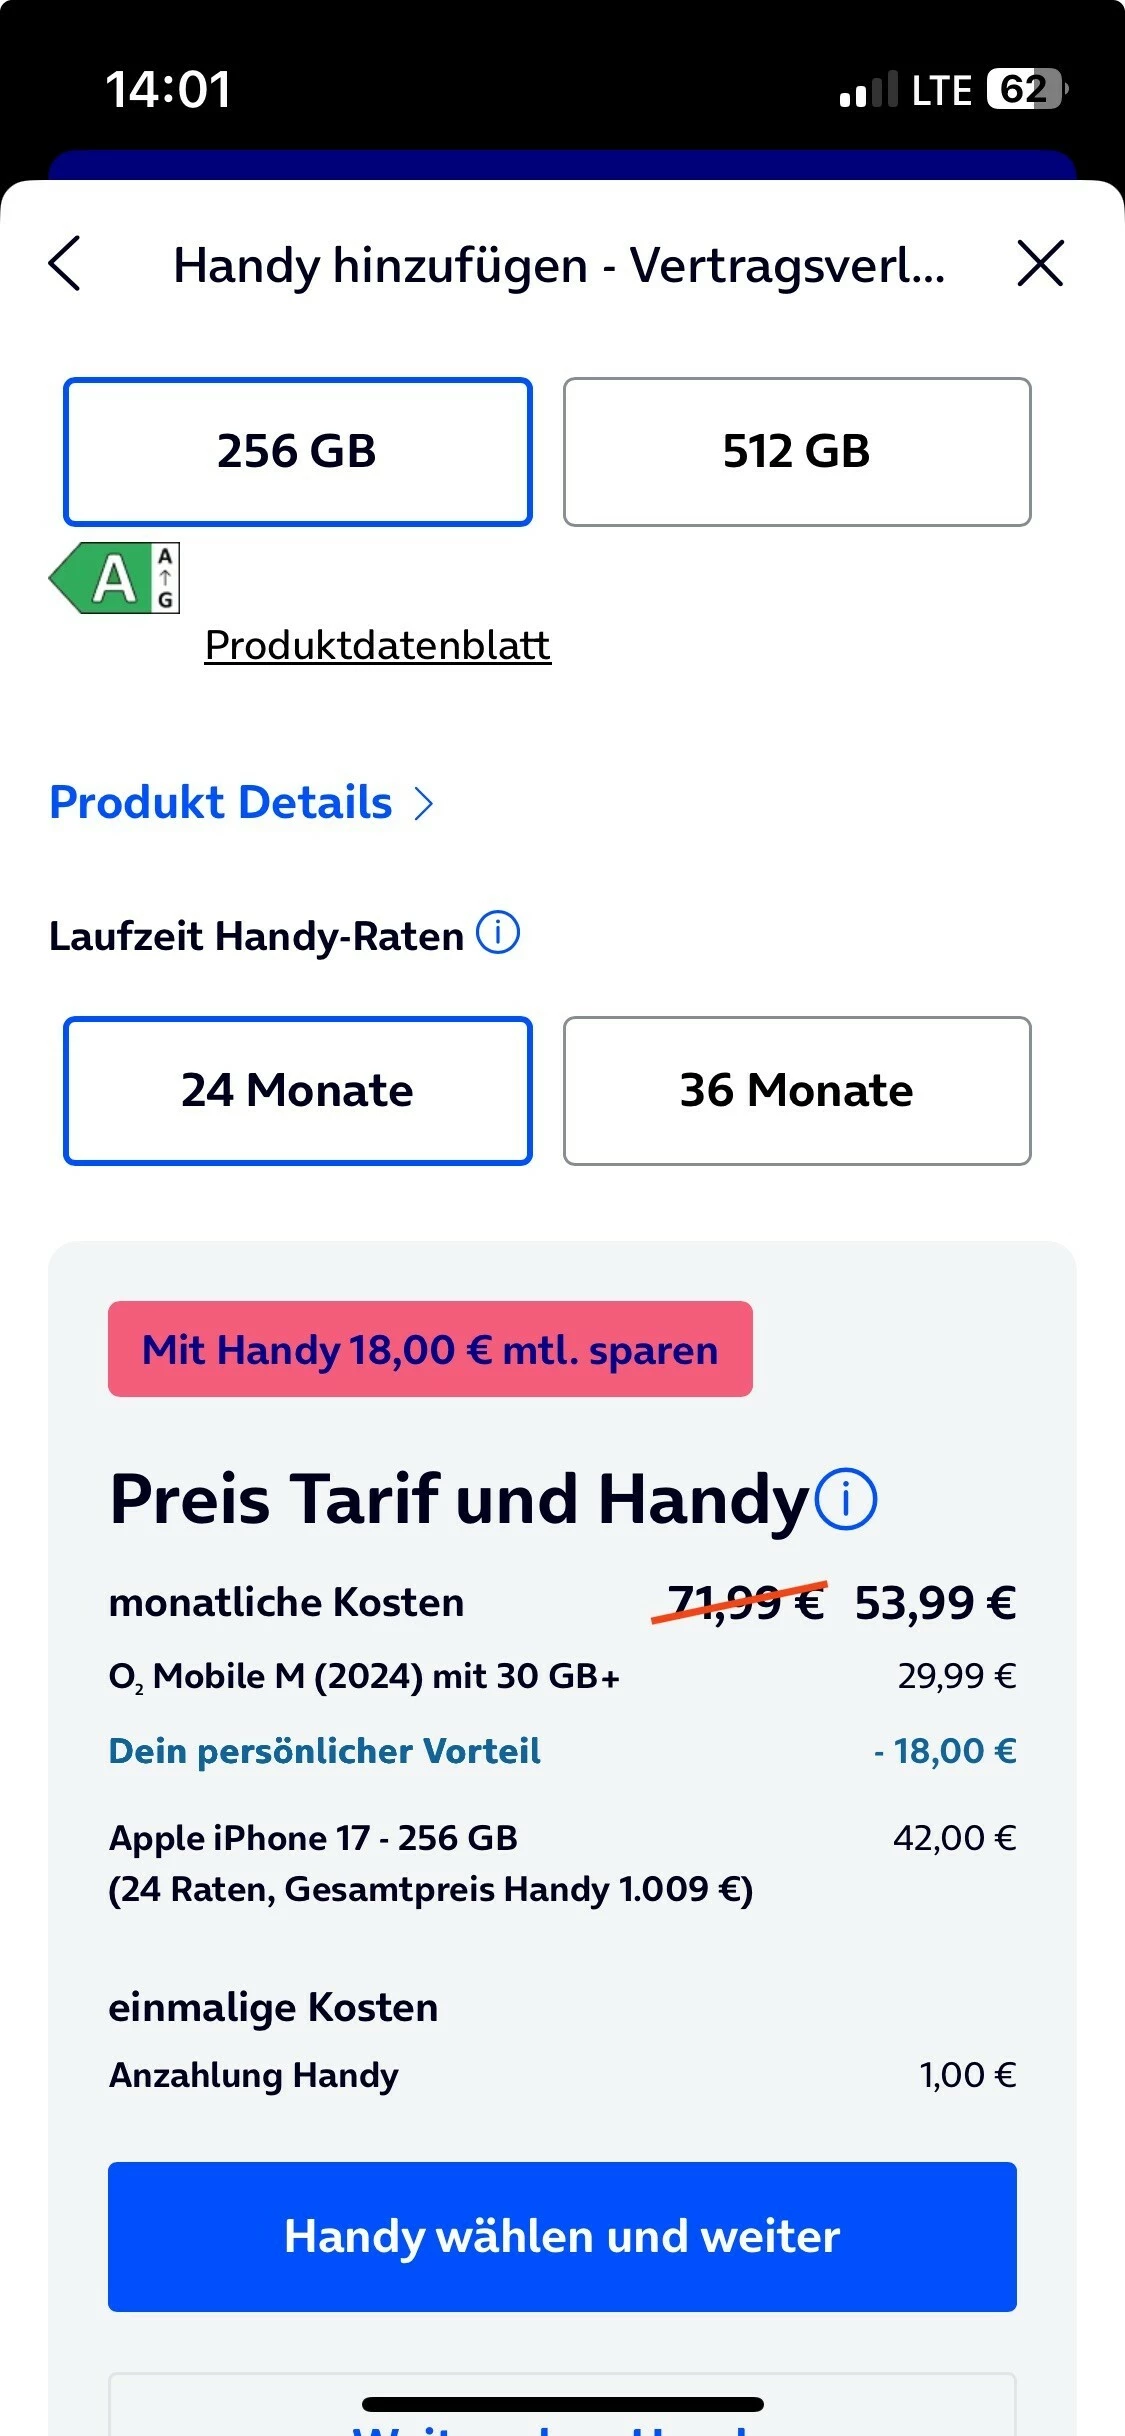The width and height of the screenshot is (1125, 2436).
Task: Select 256 GB storage option
Action: click(297, 452)
